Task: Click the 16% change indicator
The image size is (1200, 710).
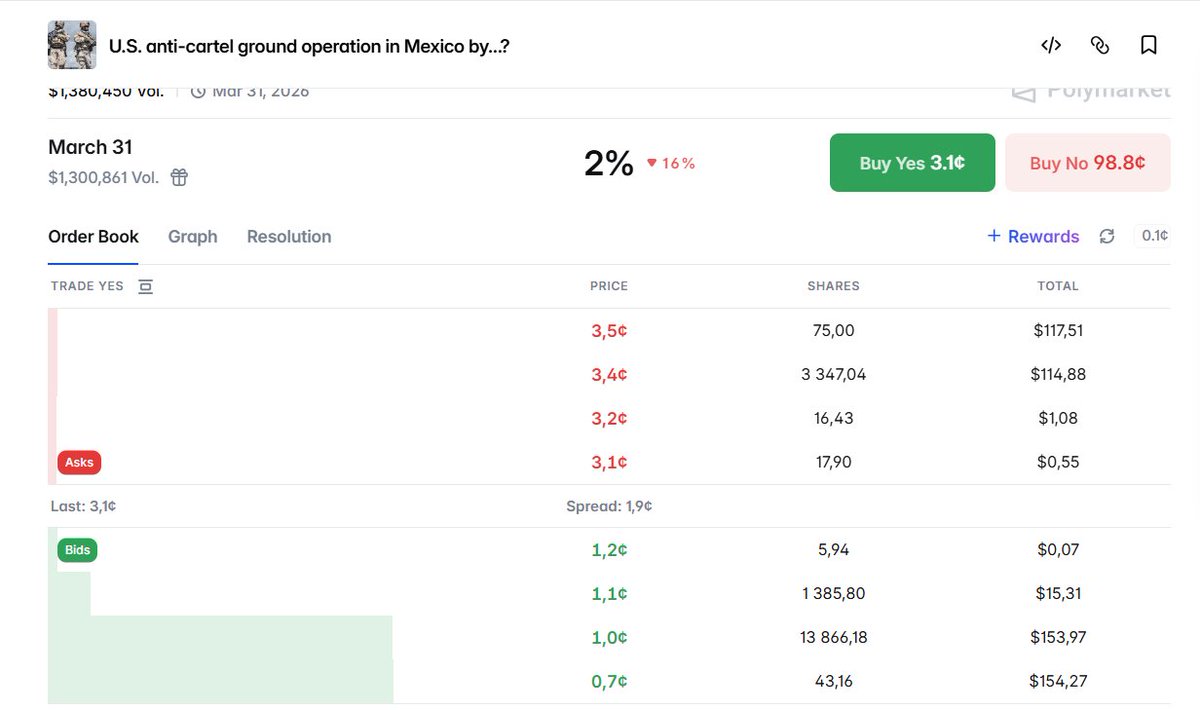Action: [x=671, y=163]
